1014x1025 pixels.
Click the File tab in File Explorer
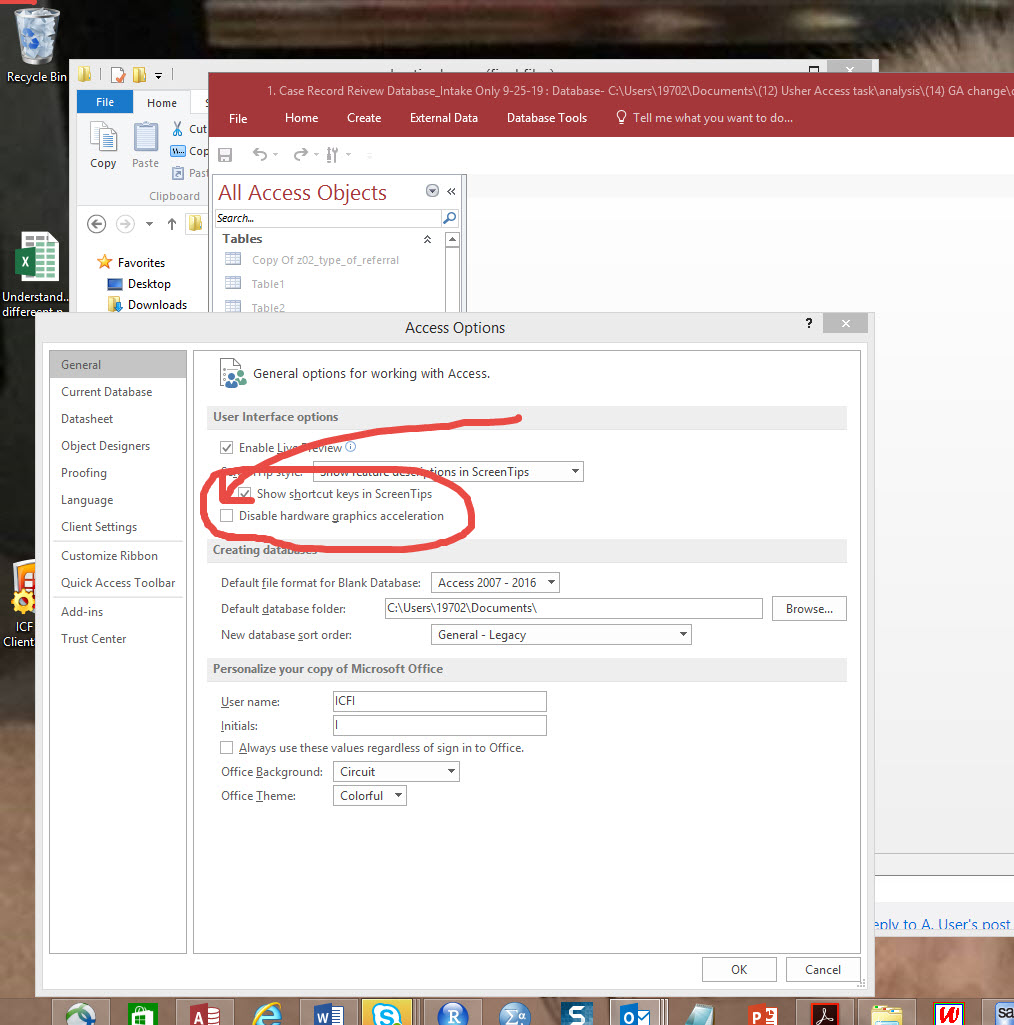click(x=105, y=102)
